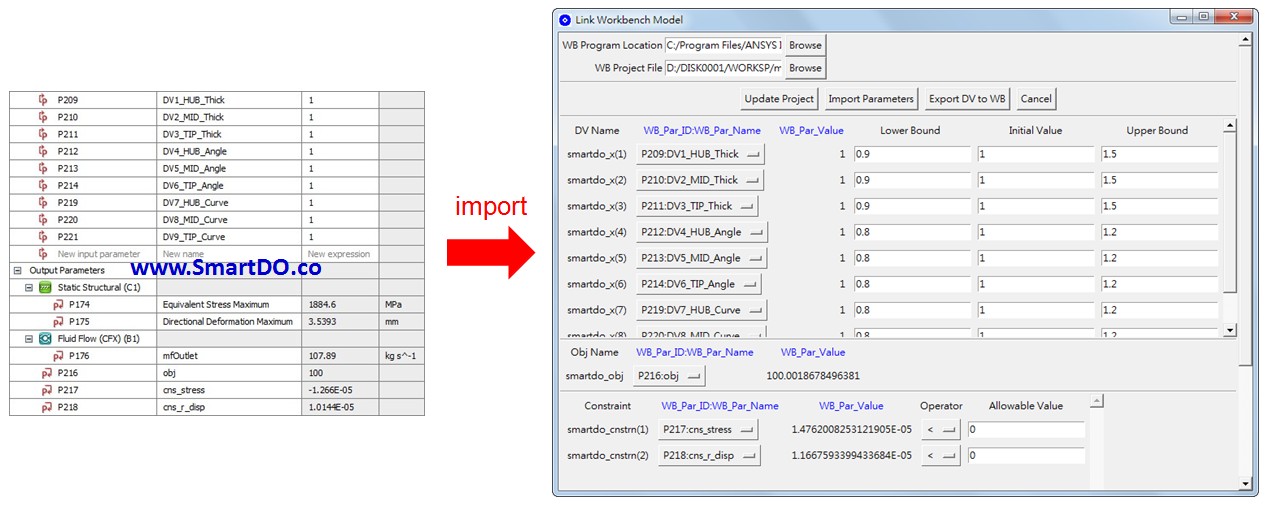The width and height of the screenshot is (1268, 505).
Task: Open the P209:DV1_HUB_Thick parameter dropdown
Action: click(700, 154)
